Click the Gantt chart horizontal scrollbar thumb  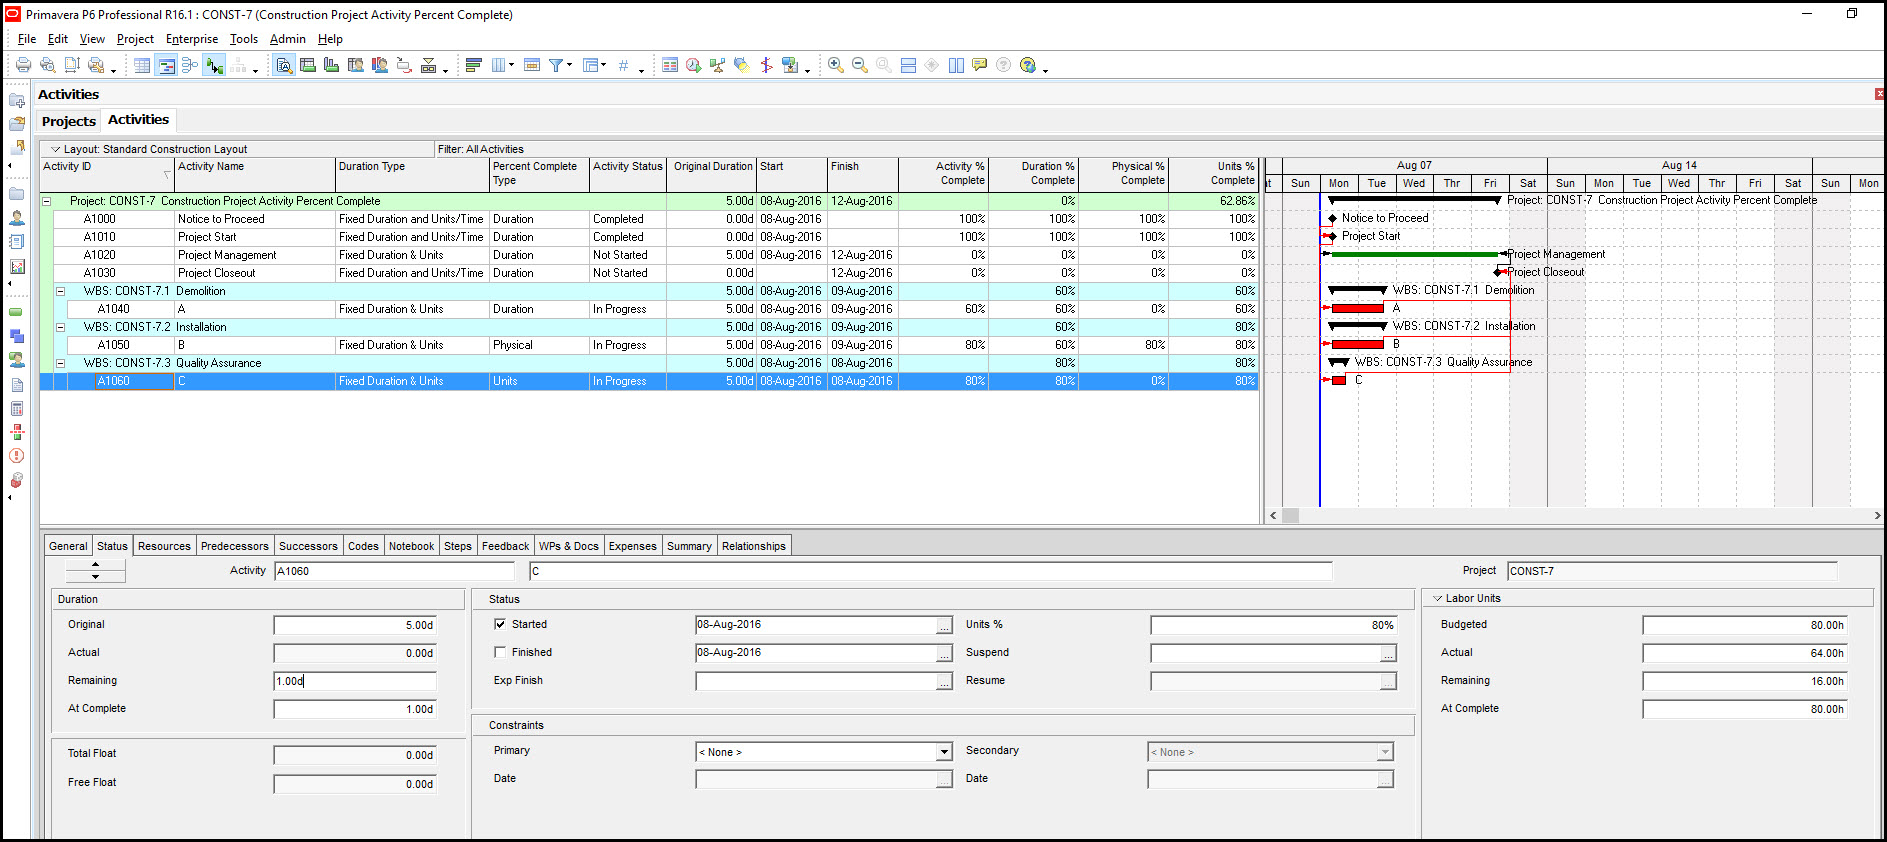[1290, 516]
